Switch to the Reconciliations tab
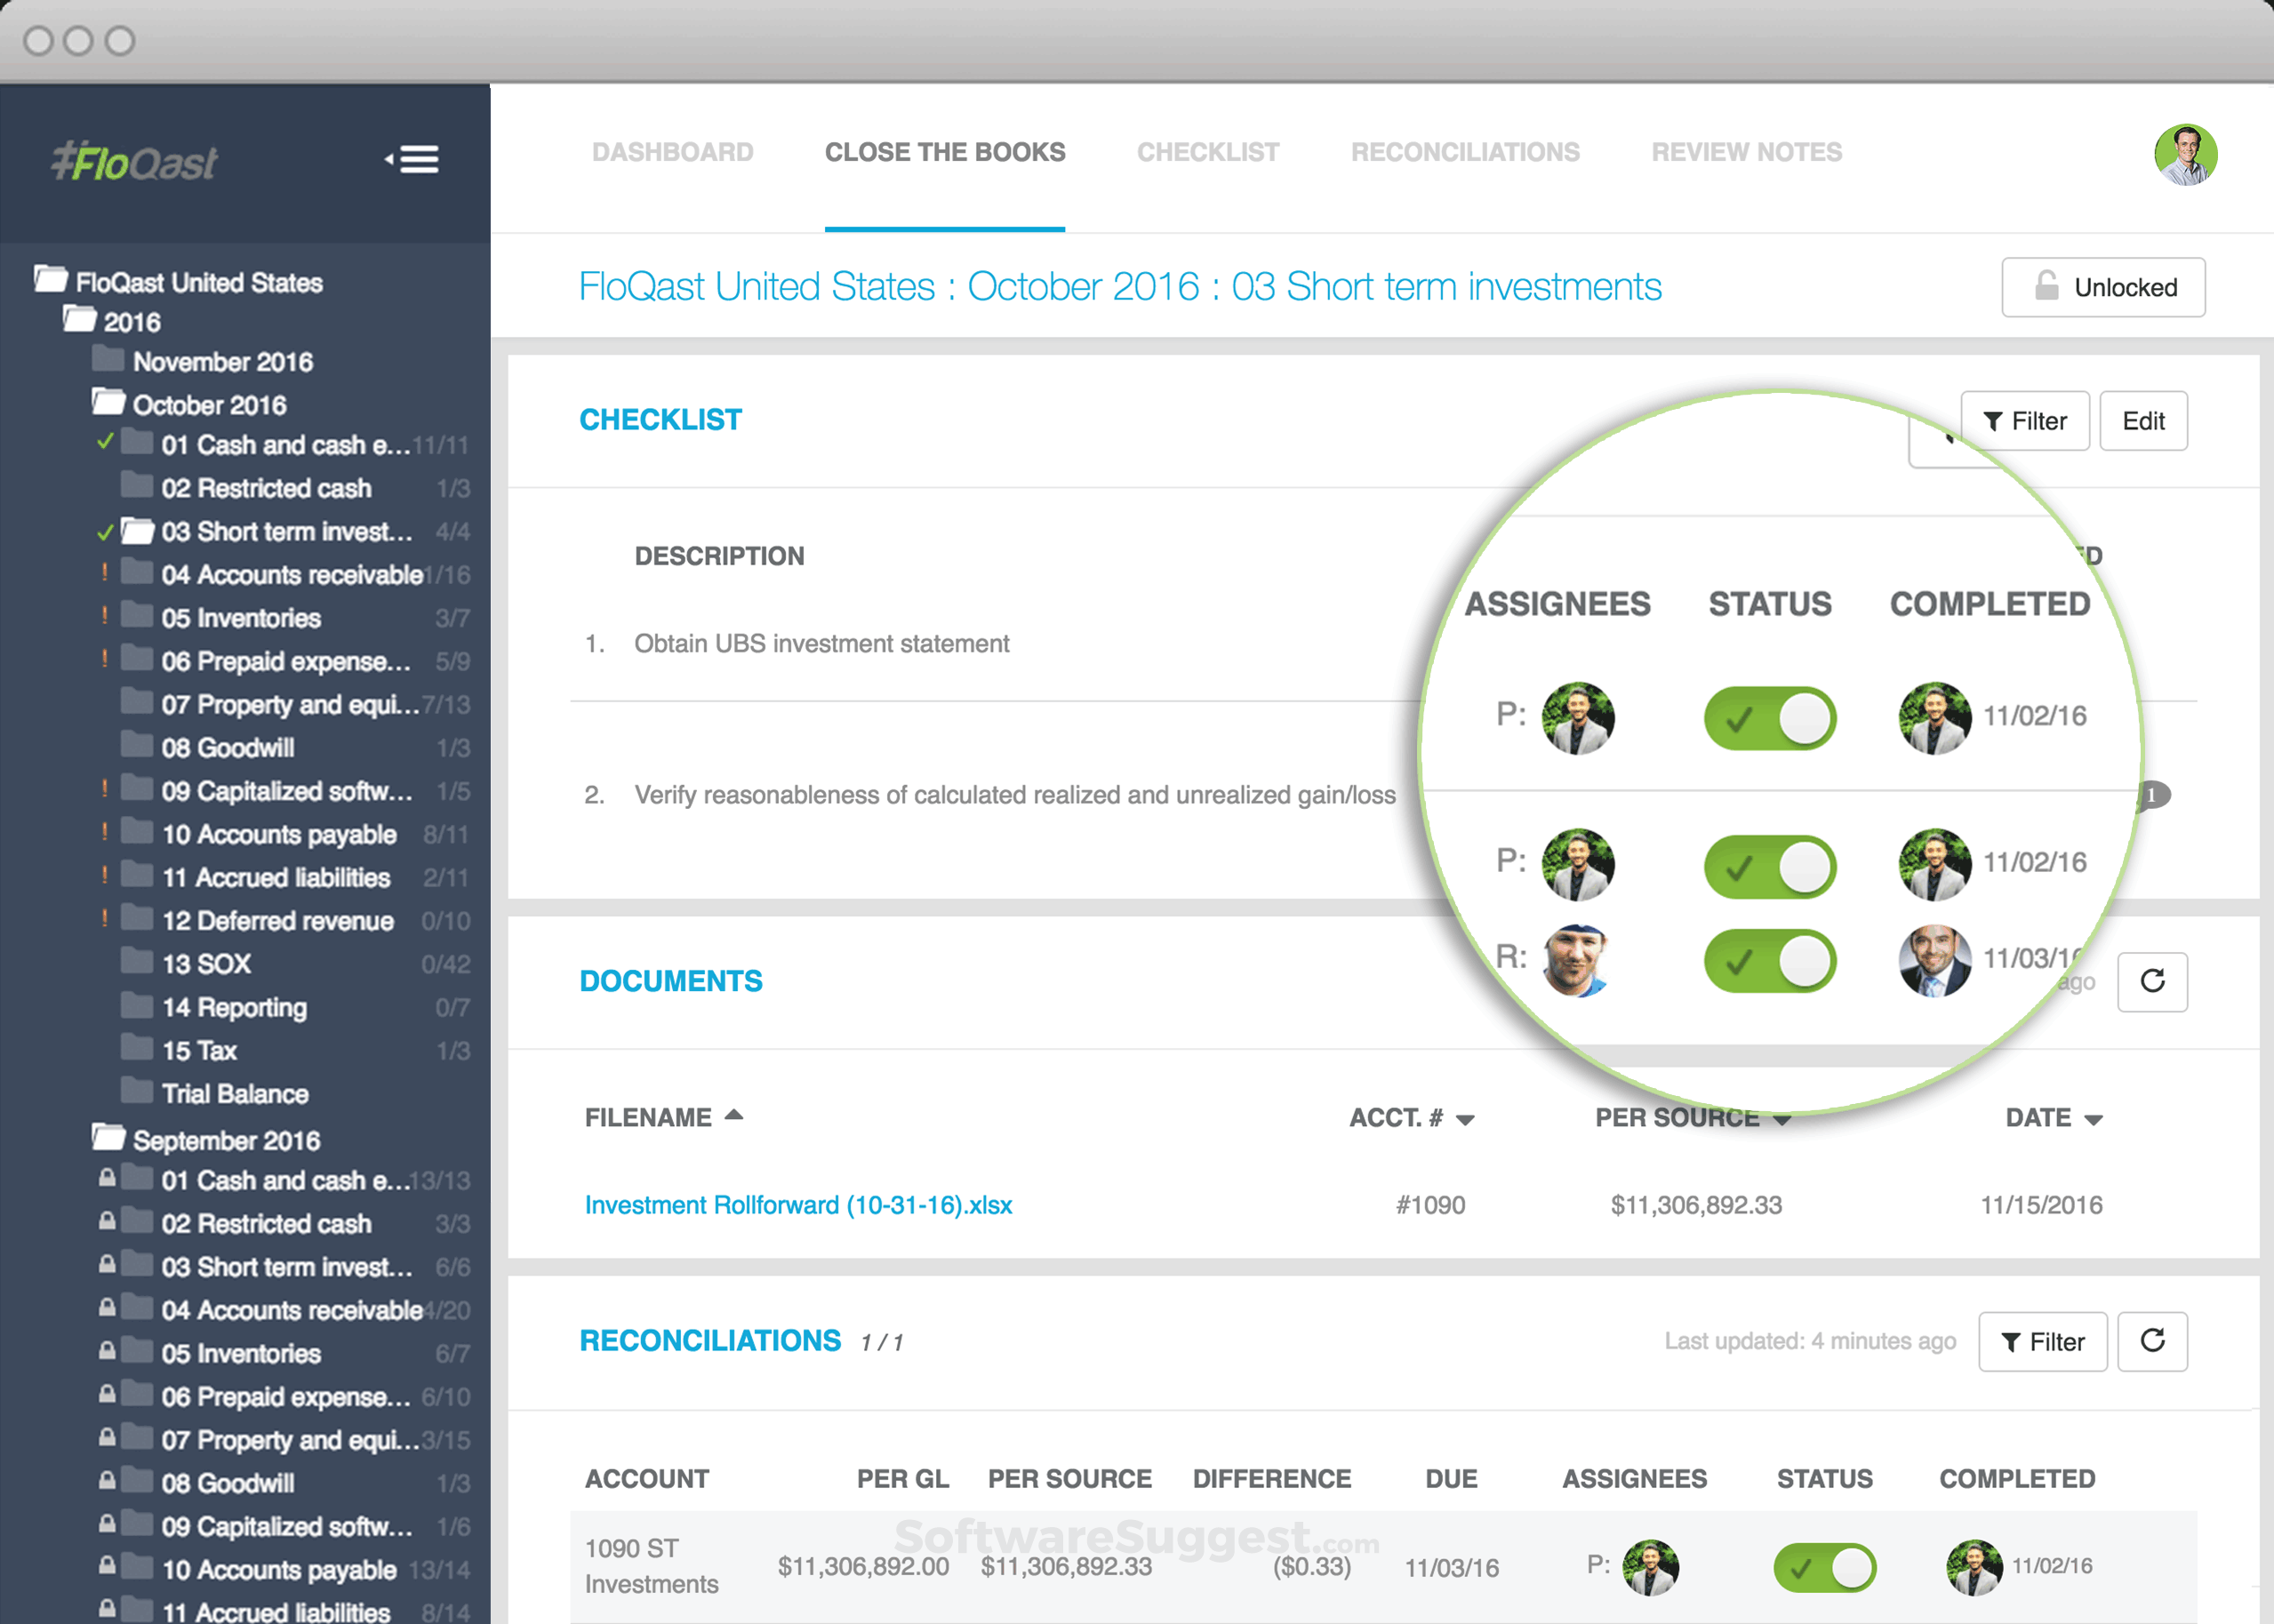 [x=1464, y=152]
